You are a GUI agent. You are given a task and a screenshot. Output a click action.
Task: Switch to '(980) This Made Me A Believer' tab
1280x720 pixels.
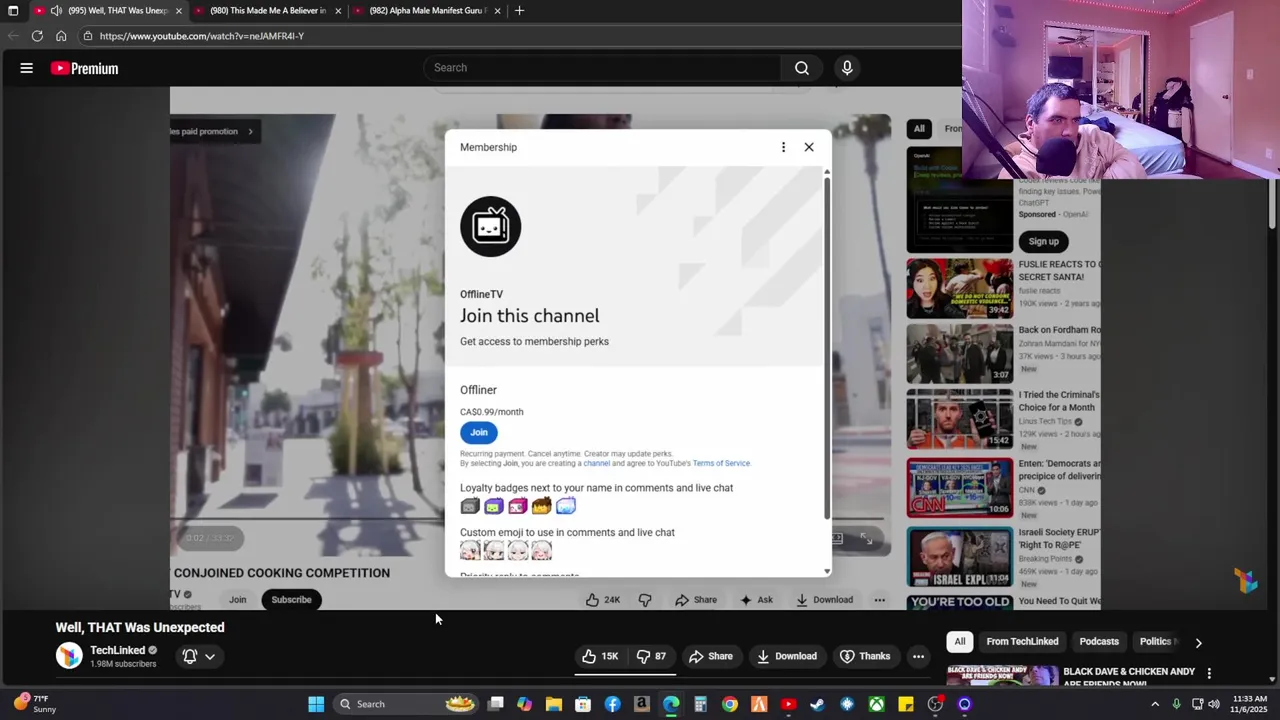(268, 11)
